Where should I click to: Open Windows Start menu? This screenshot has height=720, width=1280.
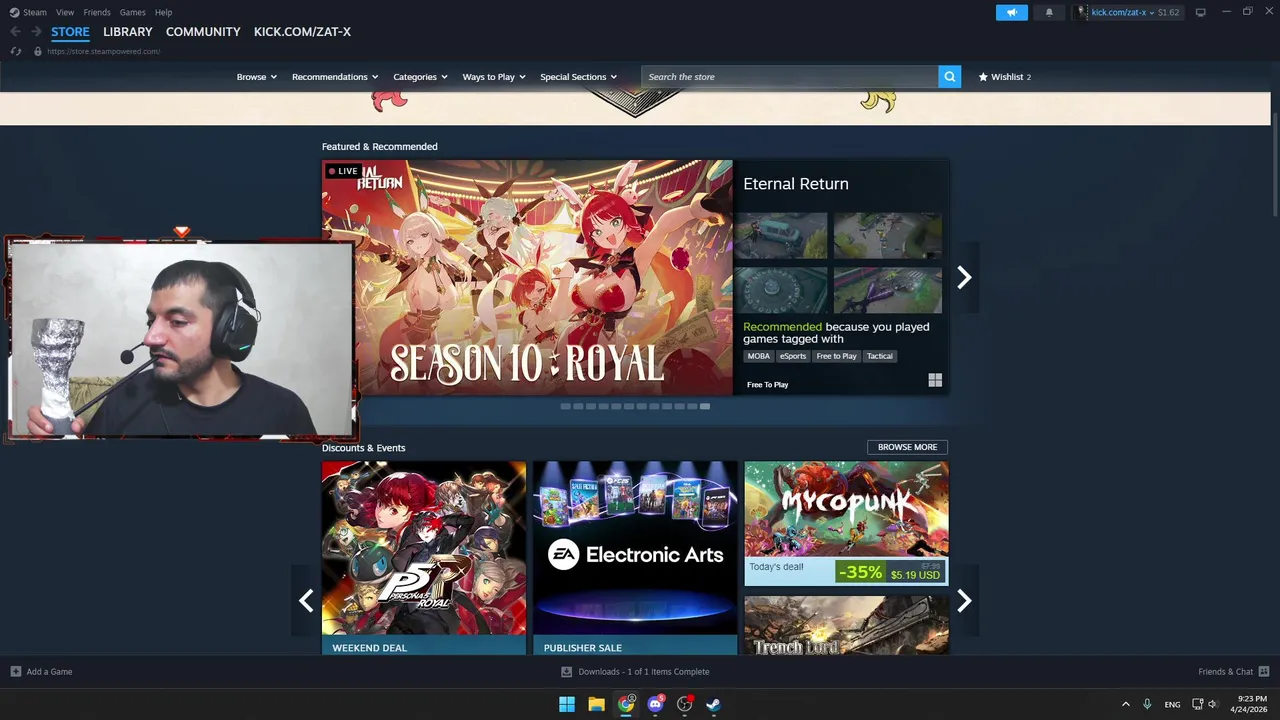click(x=567, y=704)
